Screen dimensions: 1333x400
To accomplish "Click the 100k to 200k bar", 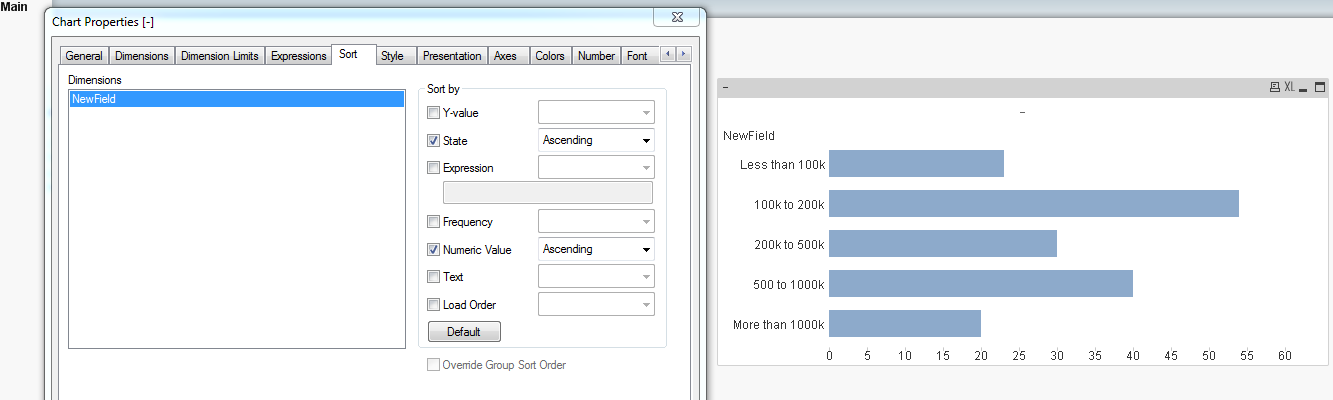I will point(1033,204).
